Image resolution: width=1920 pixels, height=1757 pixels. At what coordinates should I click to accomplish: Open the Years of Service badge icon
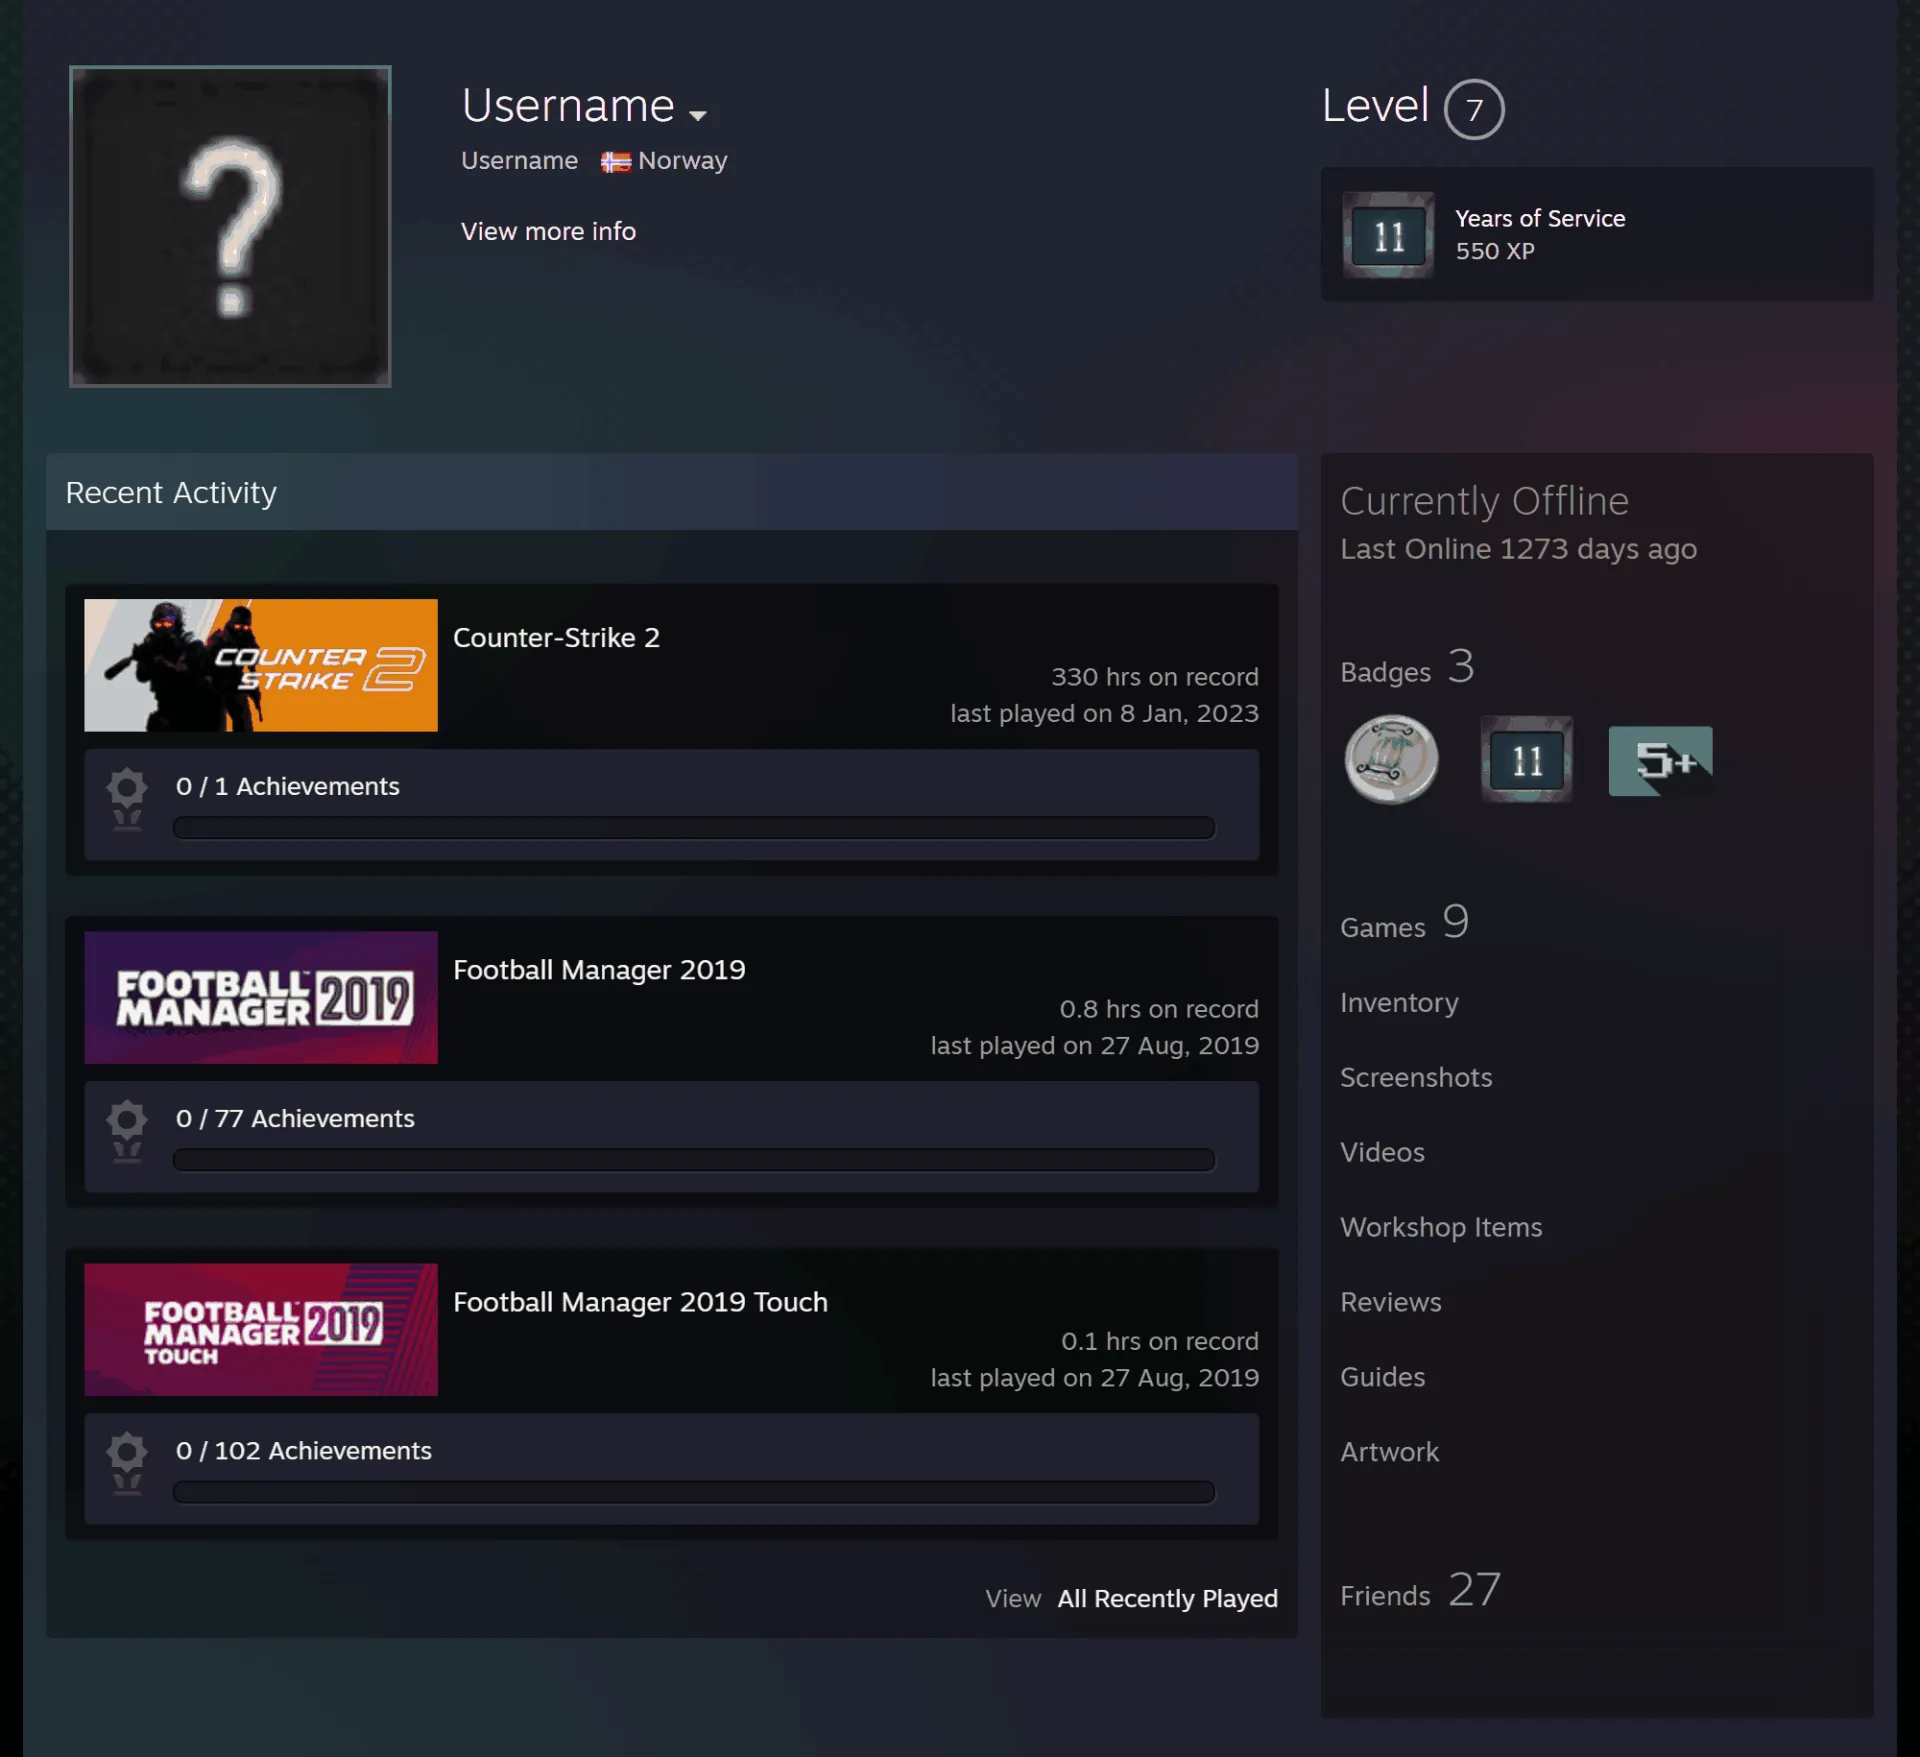[1388, 235]
